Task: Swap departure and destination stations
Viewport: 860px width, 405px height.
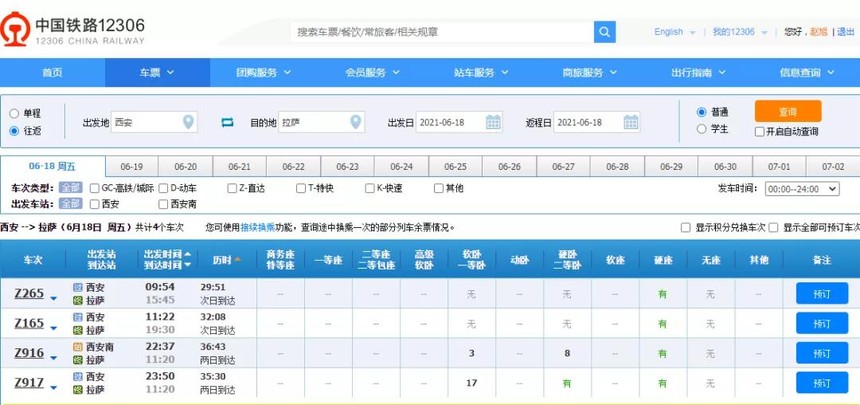Action: [x=227, y=122]
